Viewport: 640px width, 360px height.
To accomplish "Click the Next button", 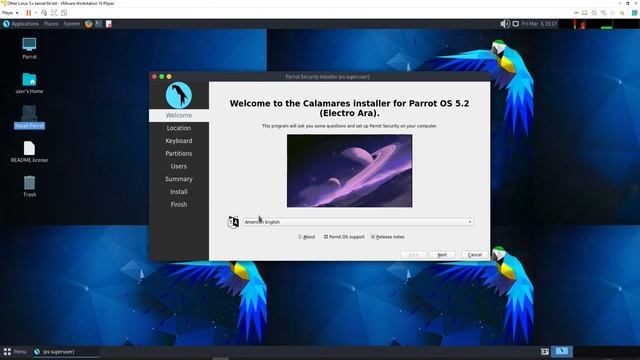I will click(442, 255).
